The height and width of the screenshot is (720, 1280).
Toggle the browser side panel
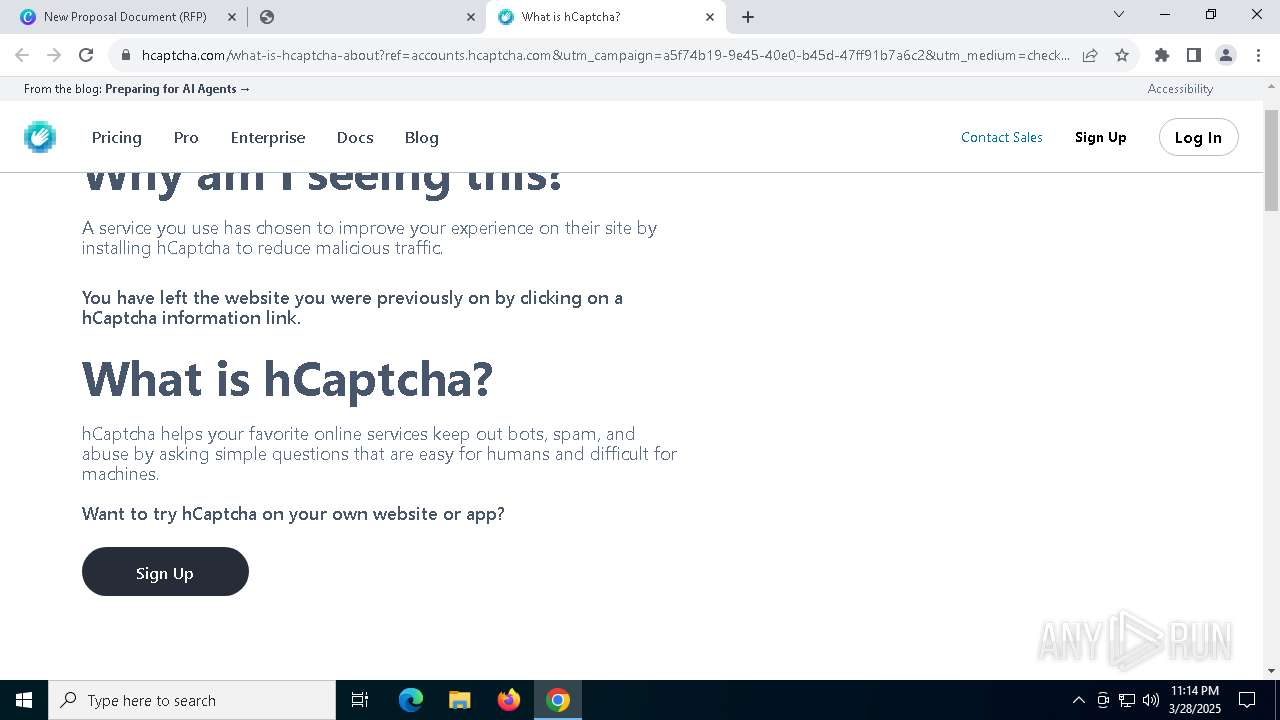click(x=1194, y=55)
